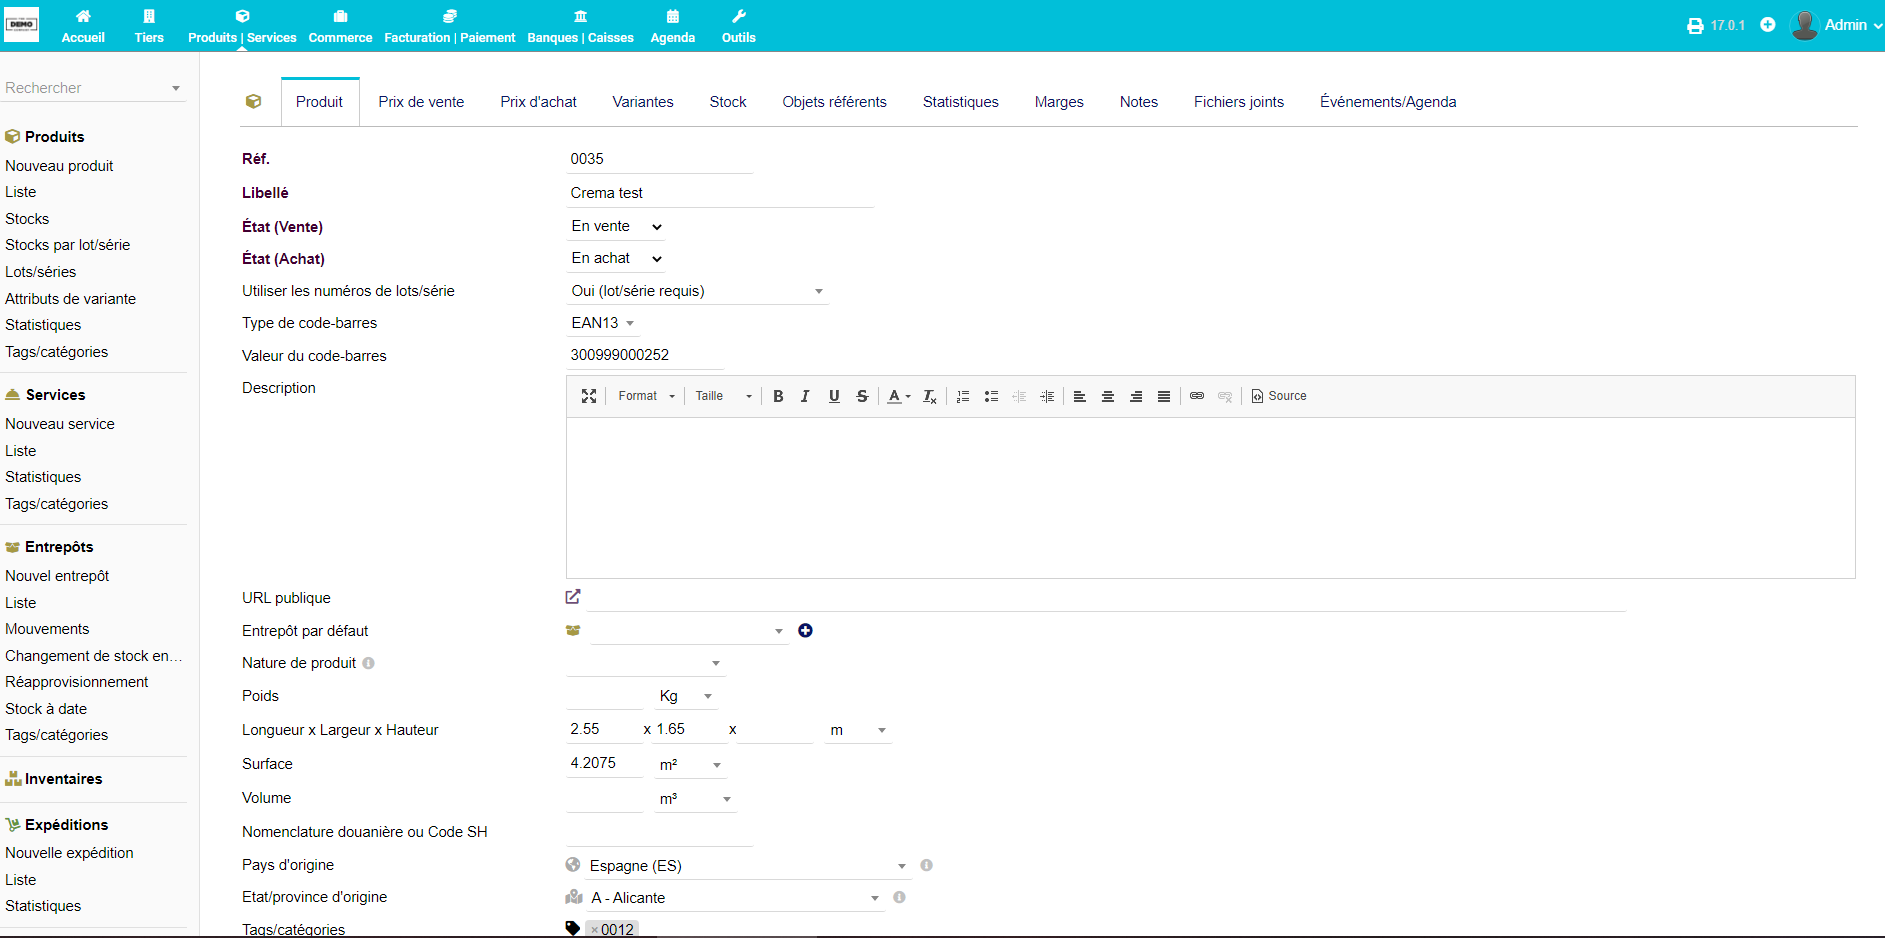This screenshot has height=938, width=1885.
Task: Click the add warehouse plus icon
Action: click(x=805, y=630)
